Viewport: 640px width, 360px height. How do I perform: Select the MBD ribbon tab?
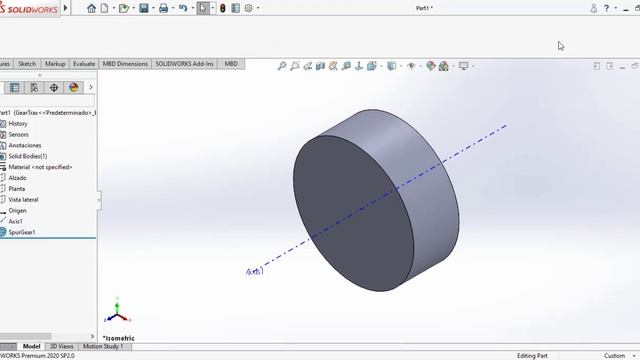click(x=231, y=64)
